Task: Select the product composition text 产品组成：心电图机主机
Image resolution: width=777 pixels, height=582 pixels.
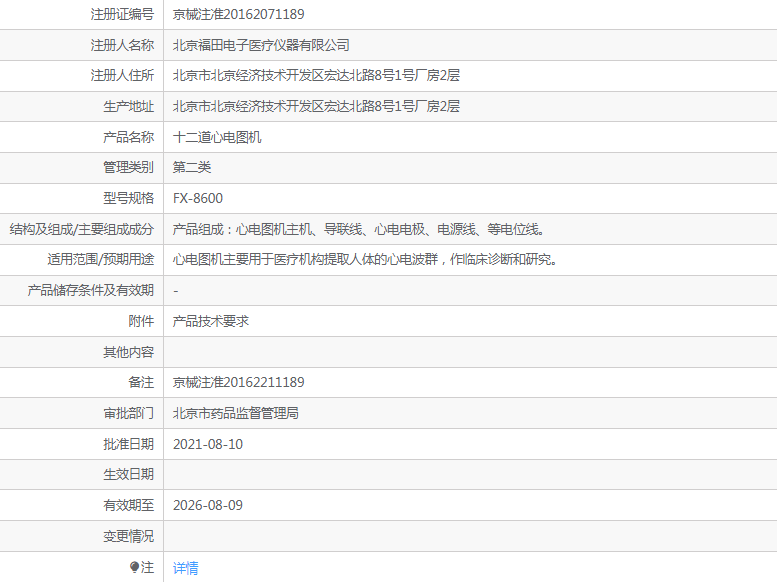Action: [242, 230]
